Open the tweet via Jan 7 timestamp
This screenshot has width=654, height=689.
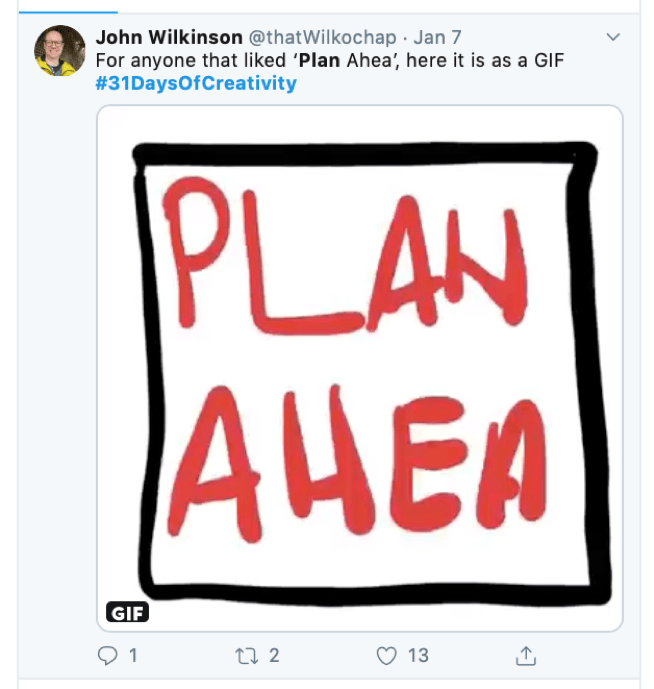pyautogui.click(x=437, y=37)
